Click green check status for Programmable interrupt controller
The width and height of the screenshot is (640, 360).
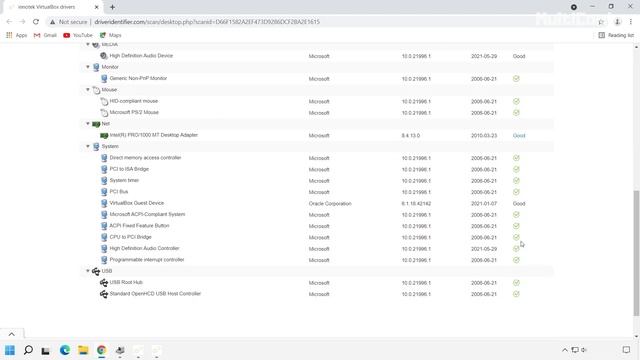(516, 260)
